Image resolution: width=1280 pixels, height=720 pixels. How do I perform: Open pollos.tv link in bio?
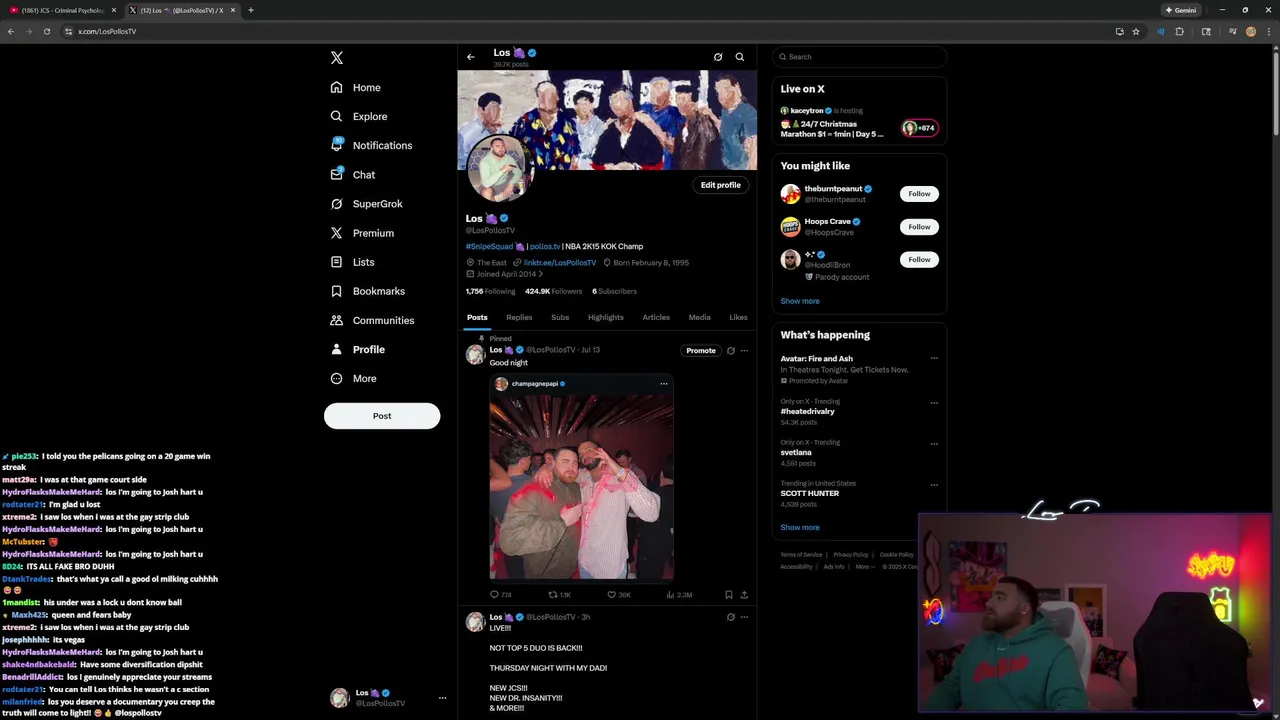coord(544,246)
